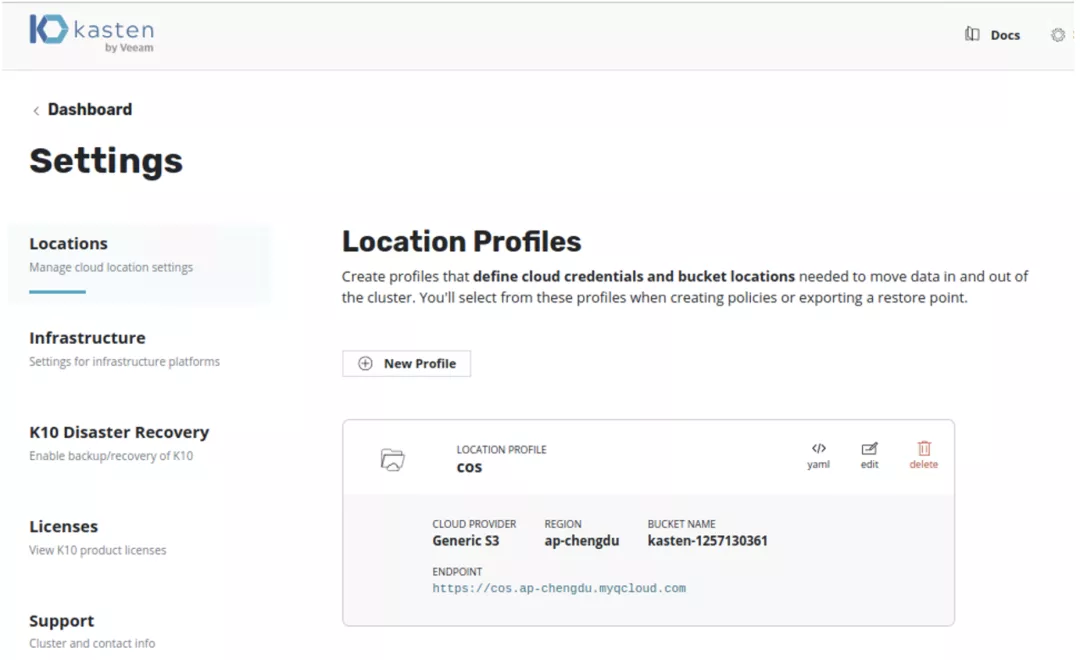Go back via Dashboard chevron arrow
The width and height of the screenshot is (1080, 660).
(x=36, y=111)
